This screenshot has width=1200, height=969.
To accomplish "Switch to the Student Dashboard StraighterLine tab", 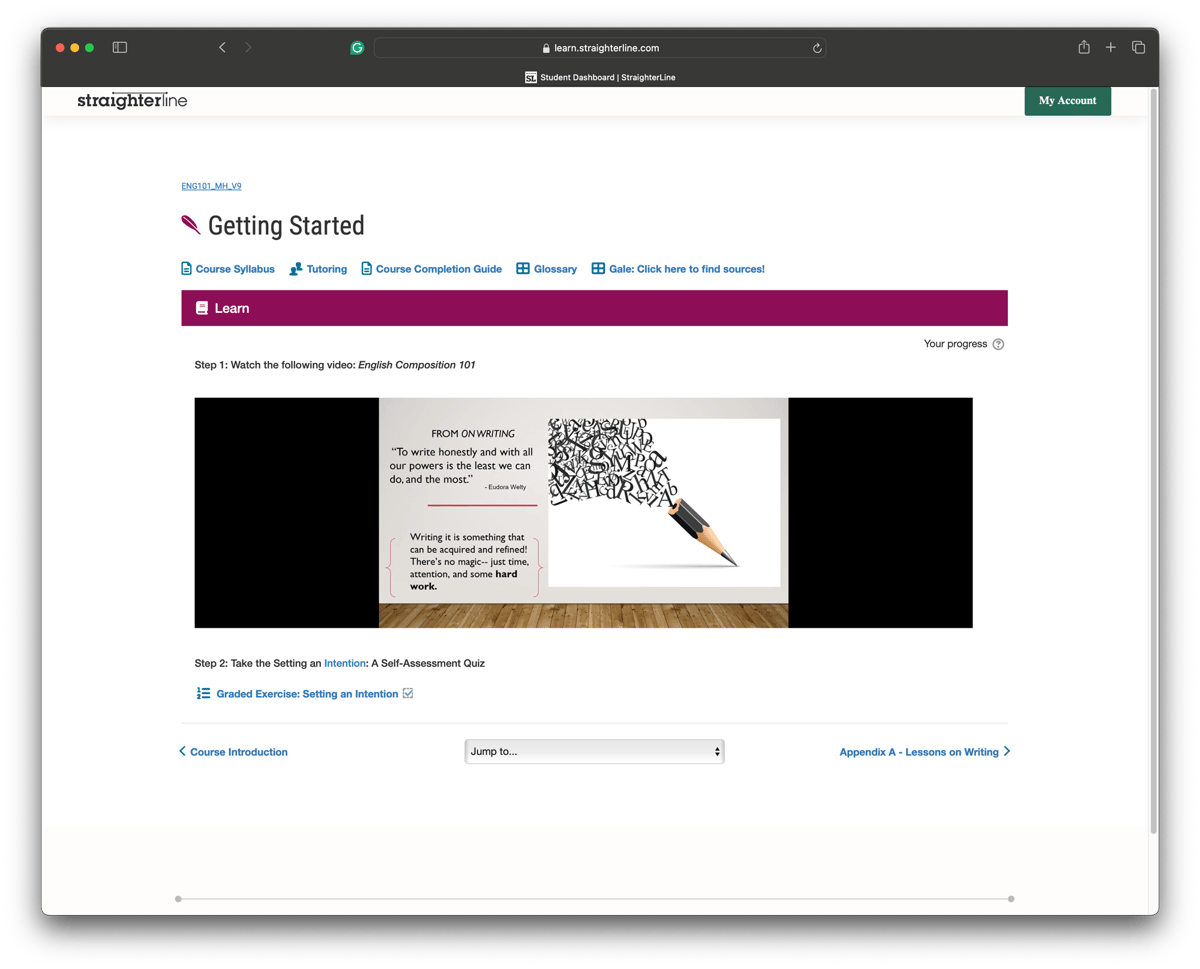I will pos(600,77).
